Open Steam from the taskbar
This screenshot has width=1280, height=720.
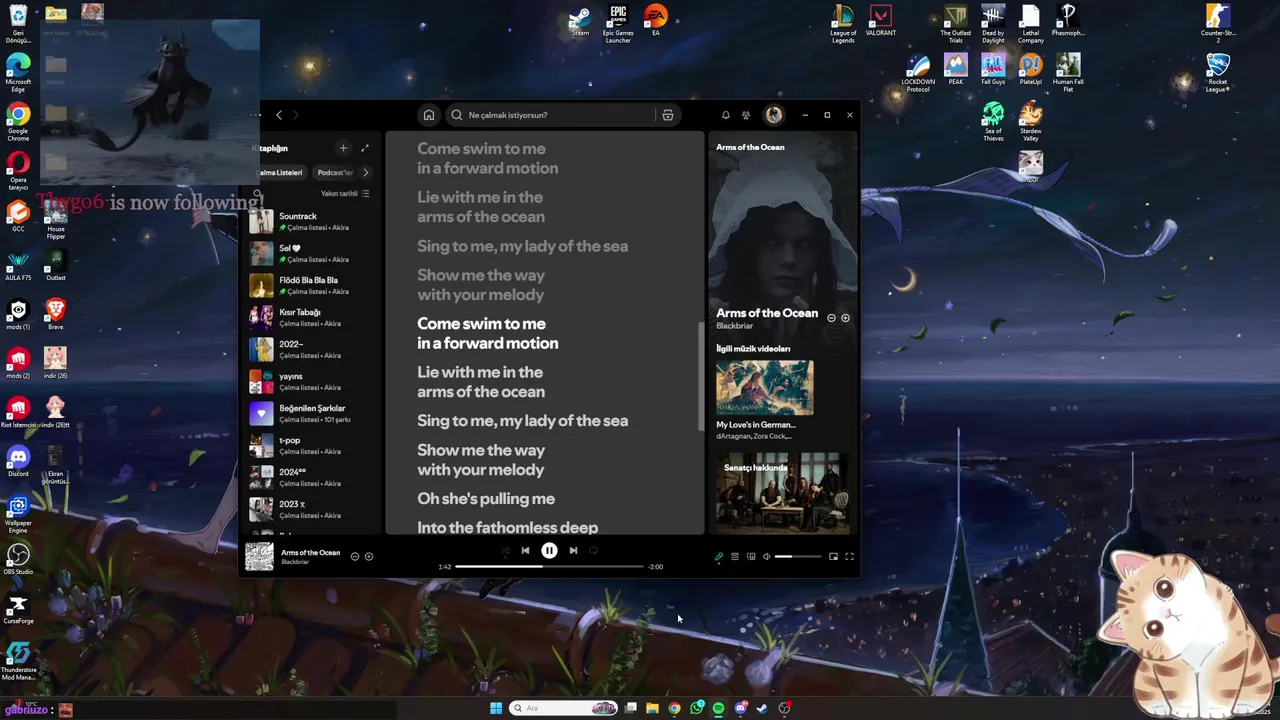tap(762, 708)
